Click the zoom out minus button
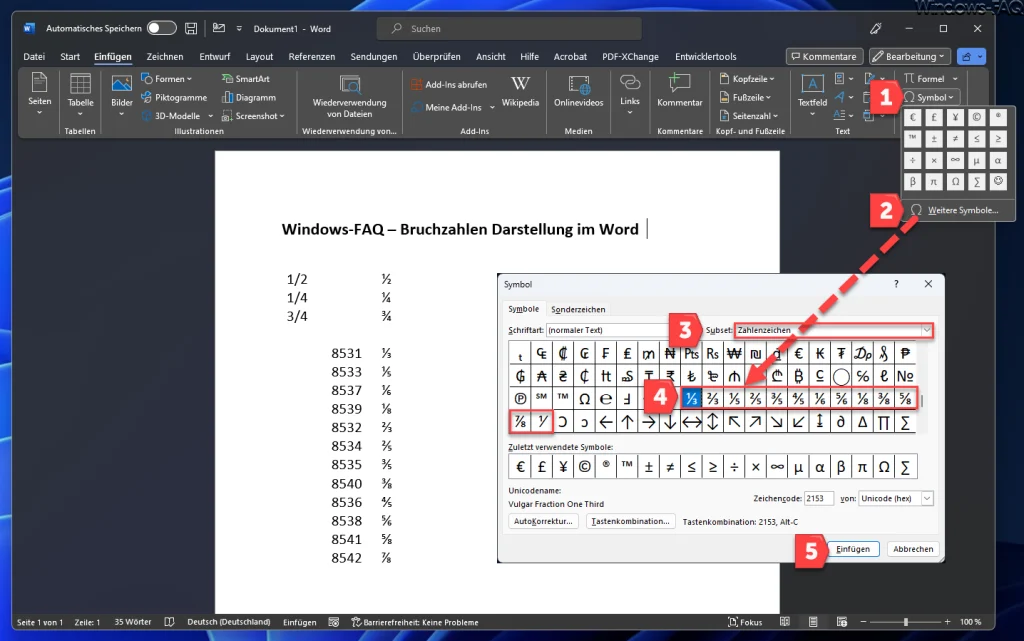Image resolution: width=1024 pixels, height=641 pixels. [x=863, y=622]
